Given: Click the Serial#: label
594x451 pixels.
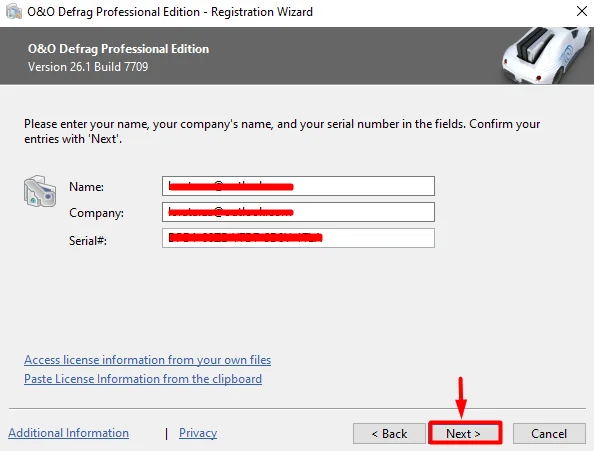Looking at the screenshot, I should [x=88, y=240].
